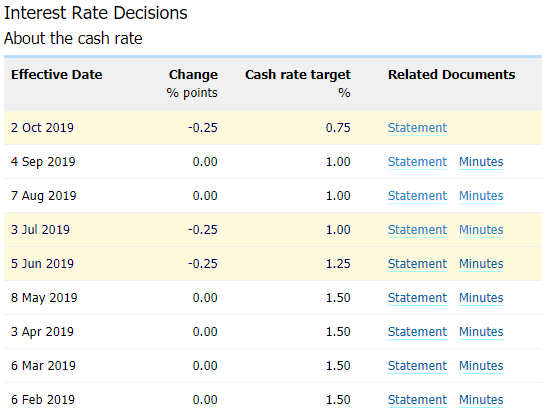This screenshot has height=415, width=546.
Task: Open the Minutes link for 5 Jun 2019
Action: click(481, 264)
